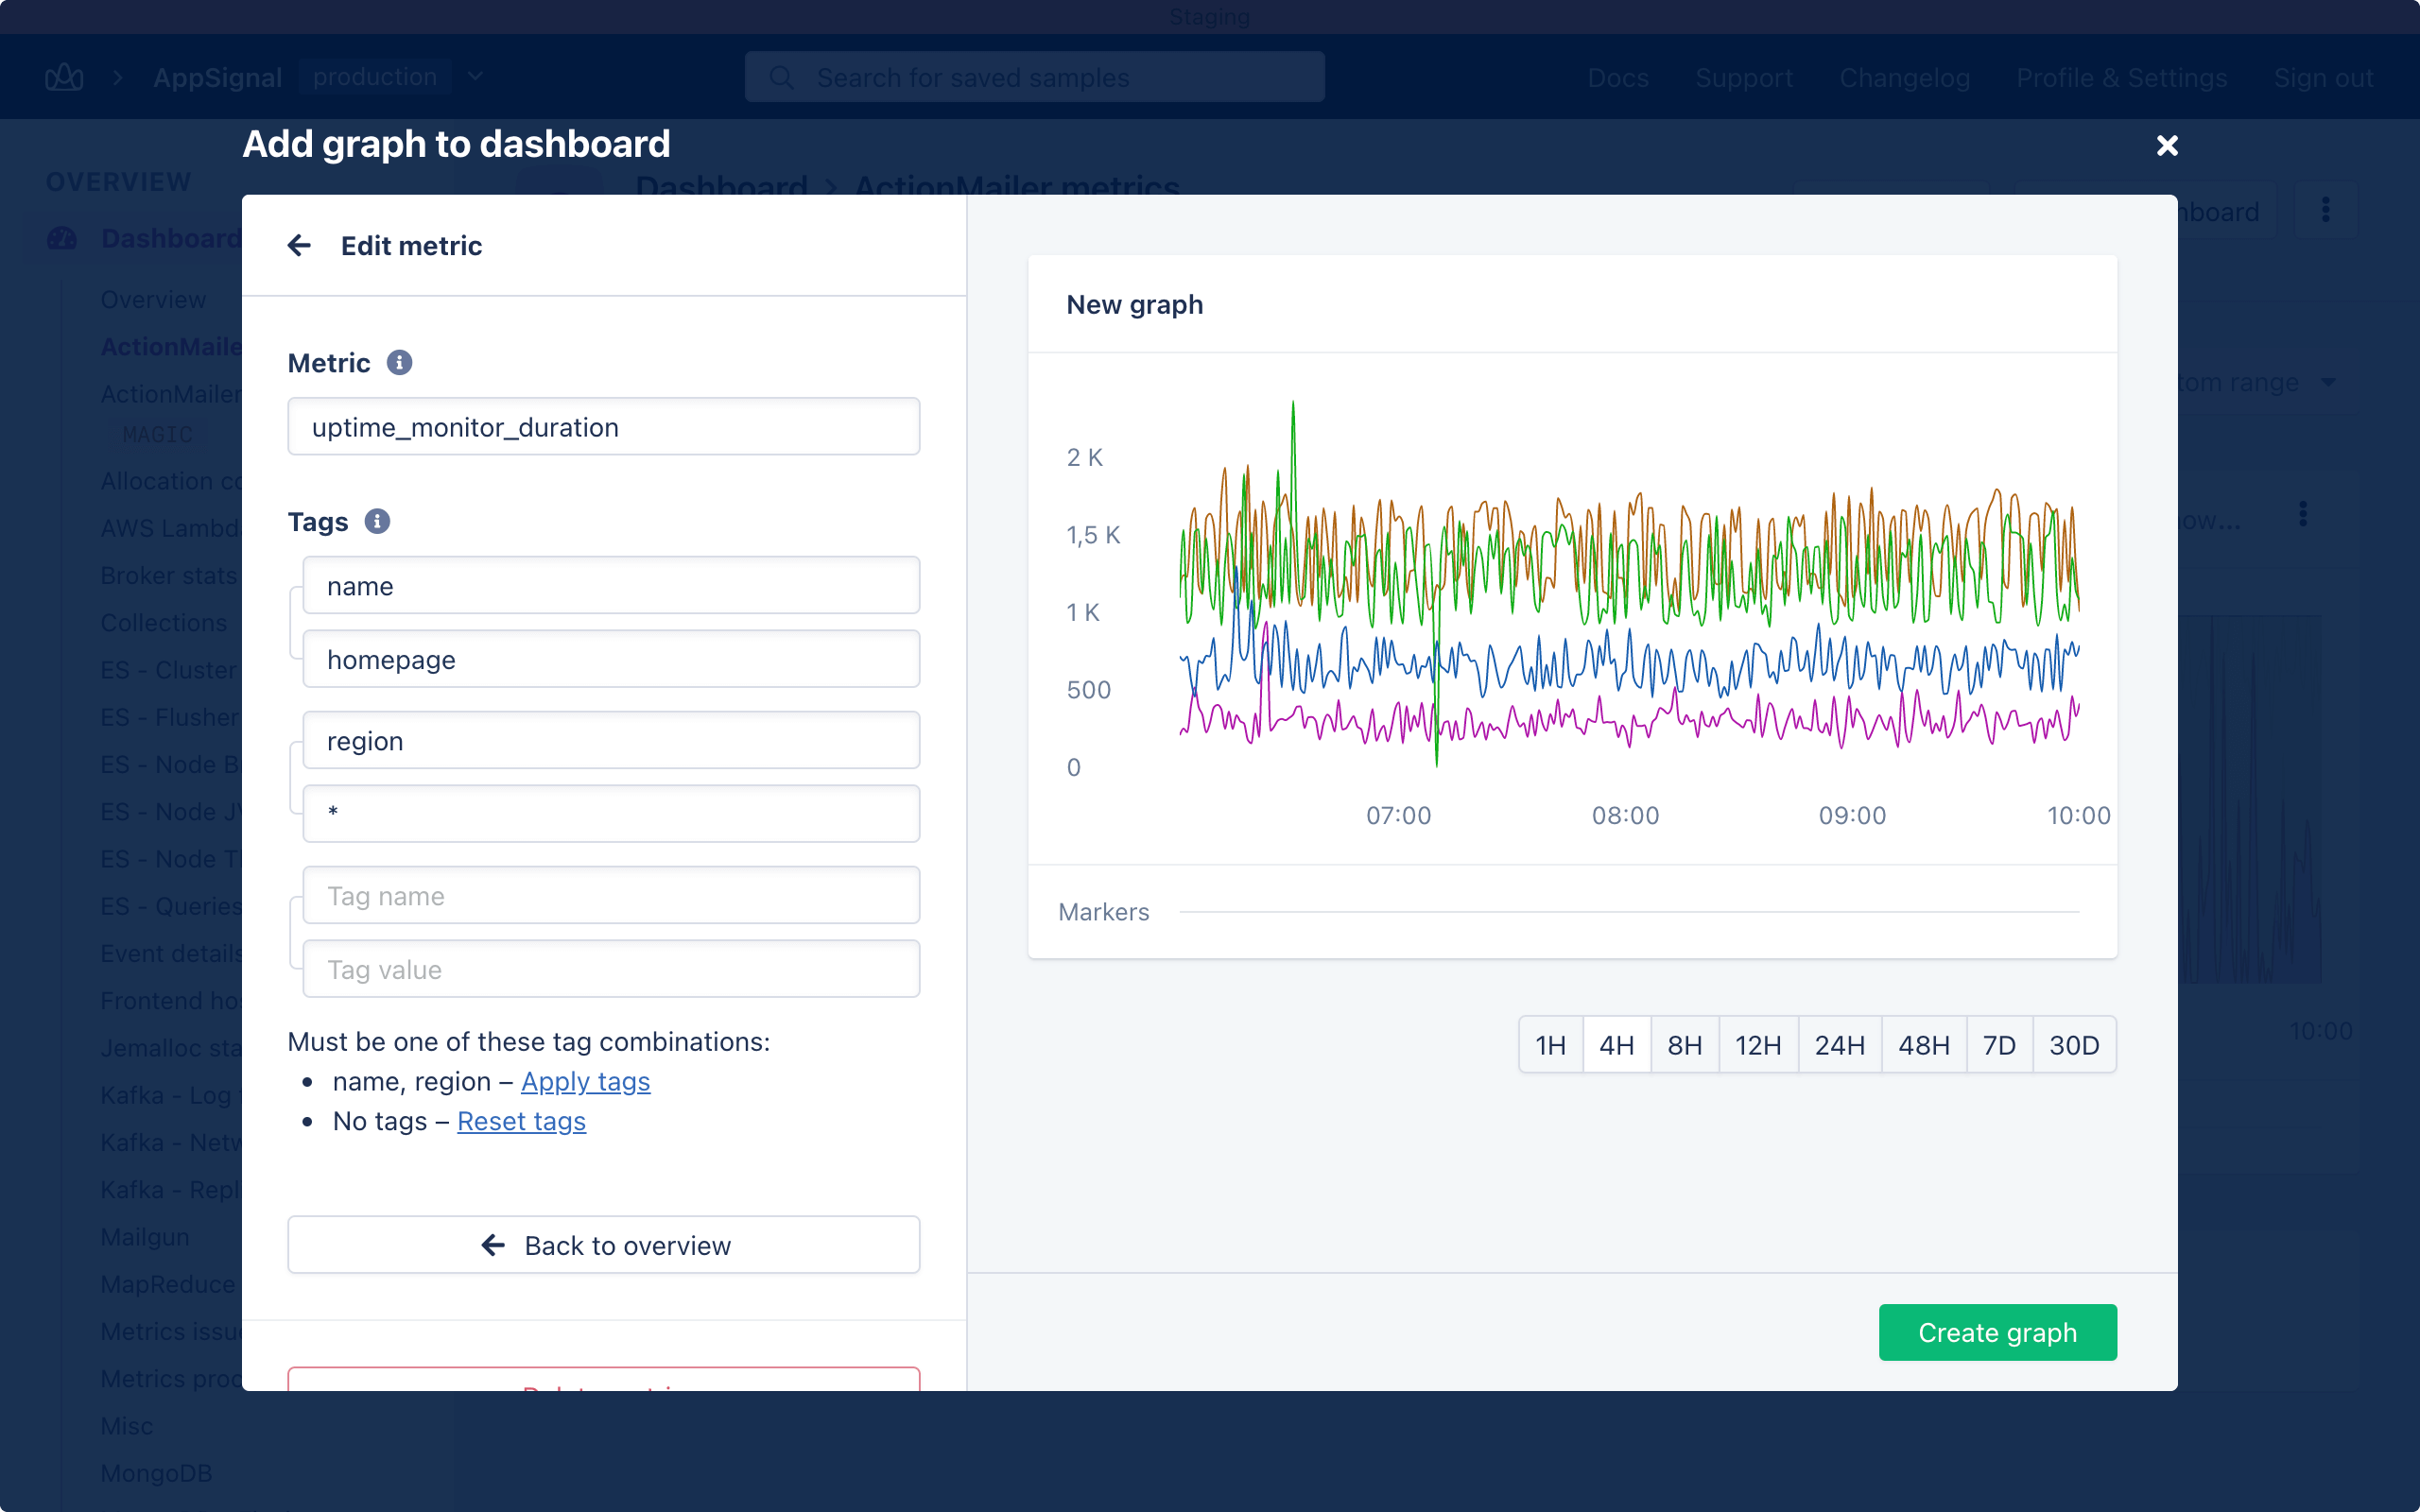Open the dashboard three-dots menu

coord(2325,210)
